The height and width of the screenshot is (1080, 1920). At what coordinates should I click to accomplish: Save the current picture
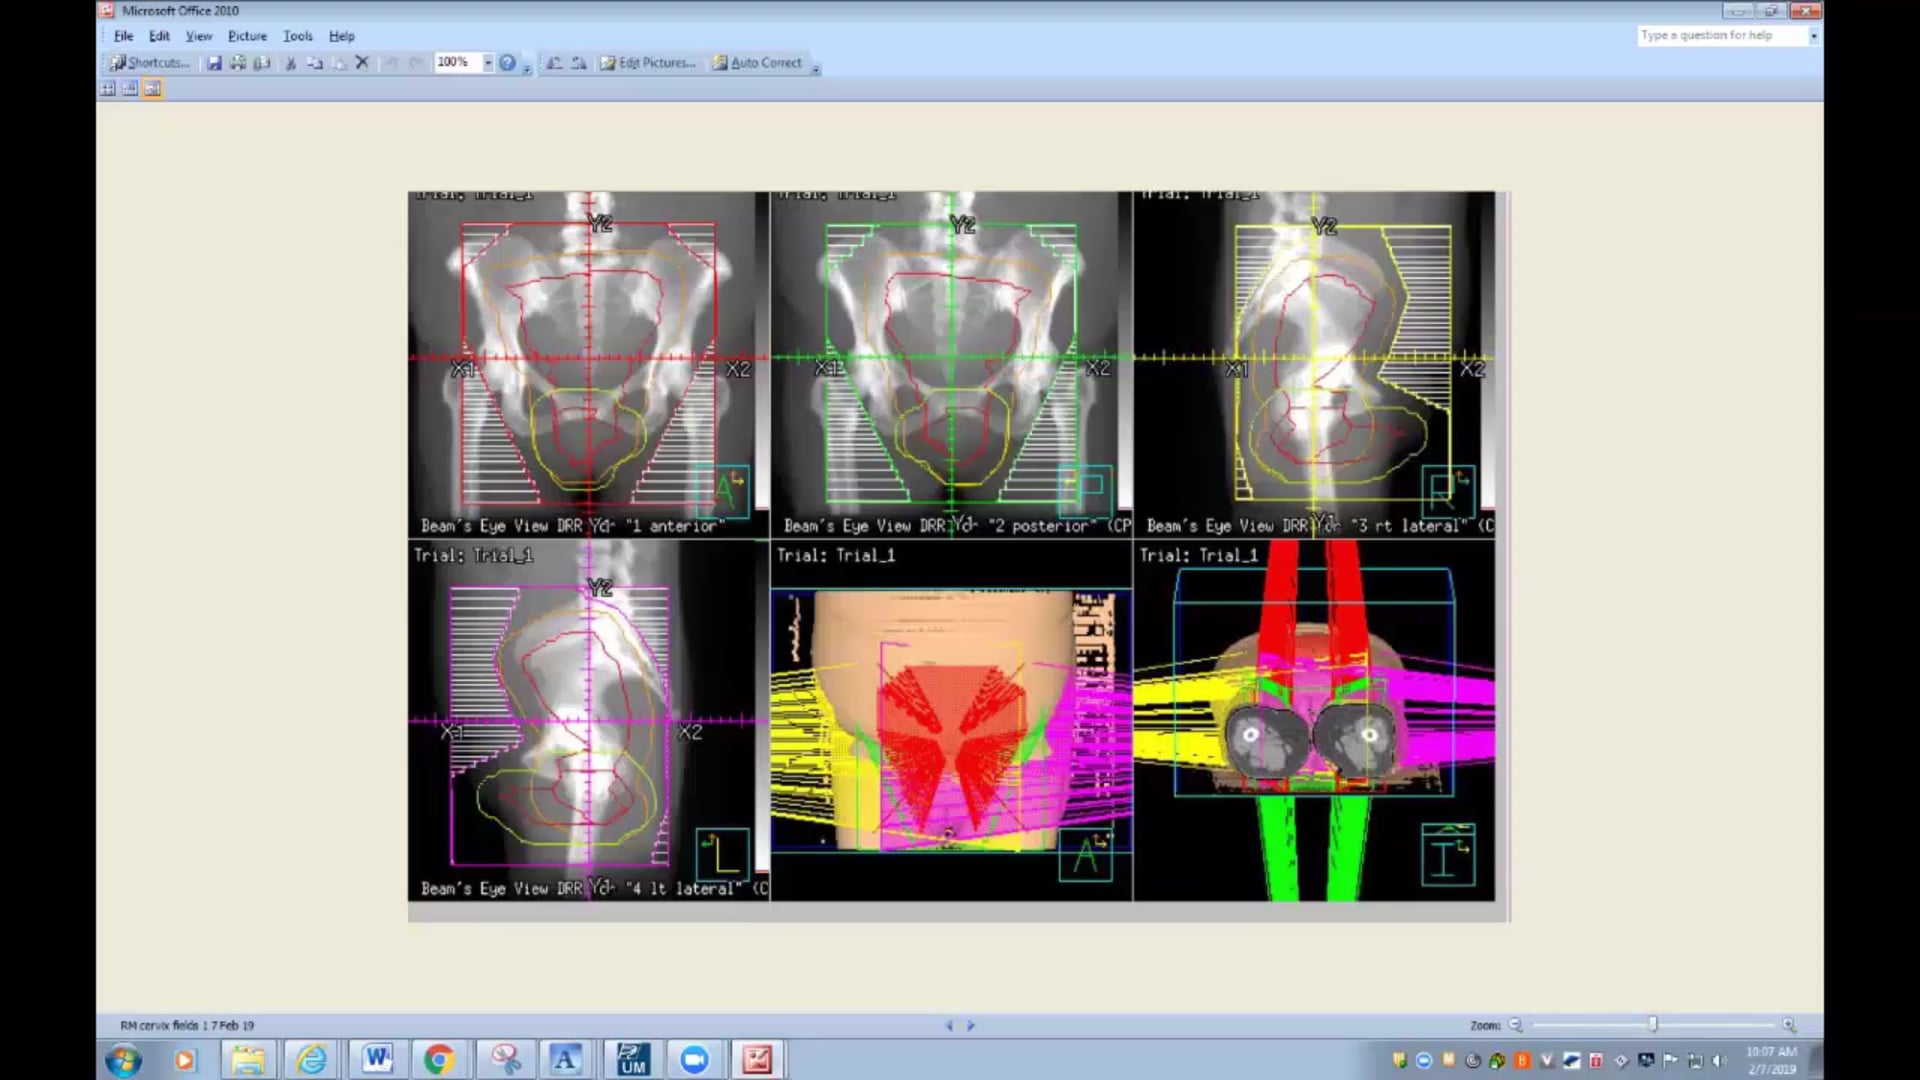[x=215, y=62]
